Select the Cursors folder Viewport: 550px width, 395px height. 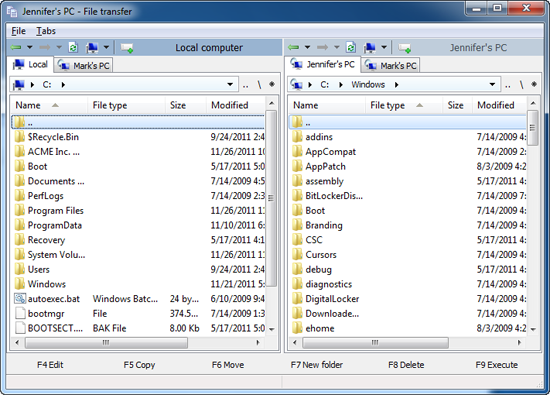[x=408, y=255]
